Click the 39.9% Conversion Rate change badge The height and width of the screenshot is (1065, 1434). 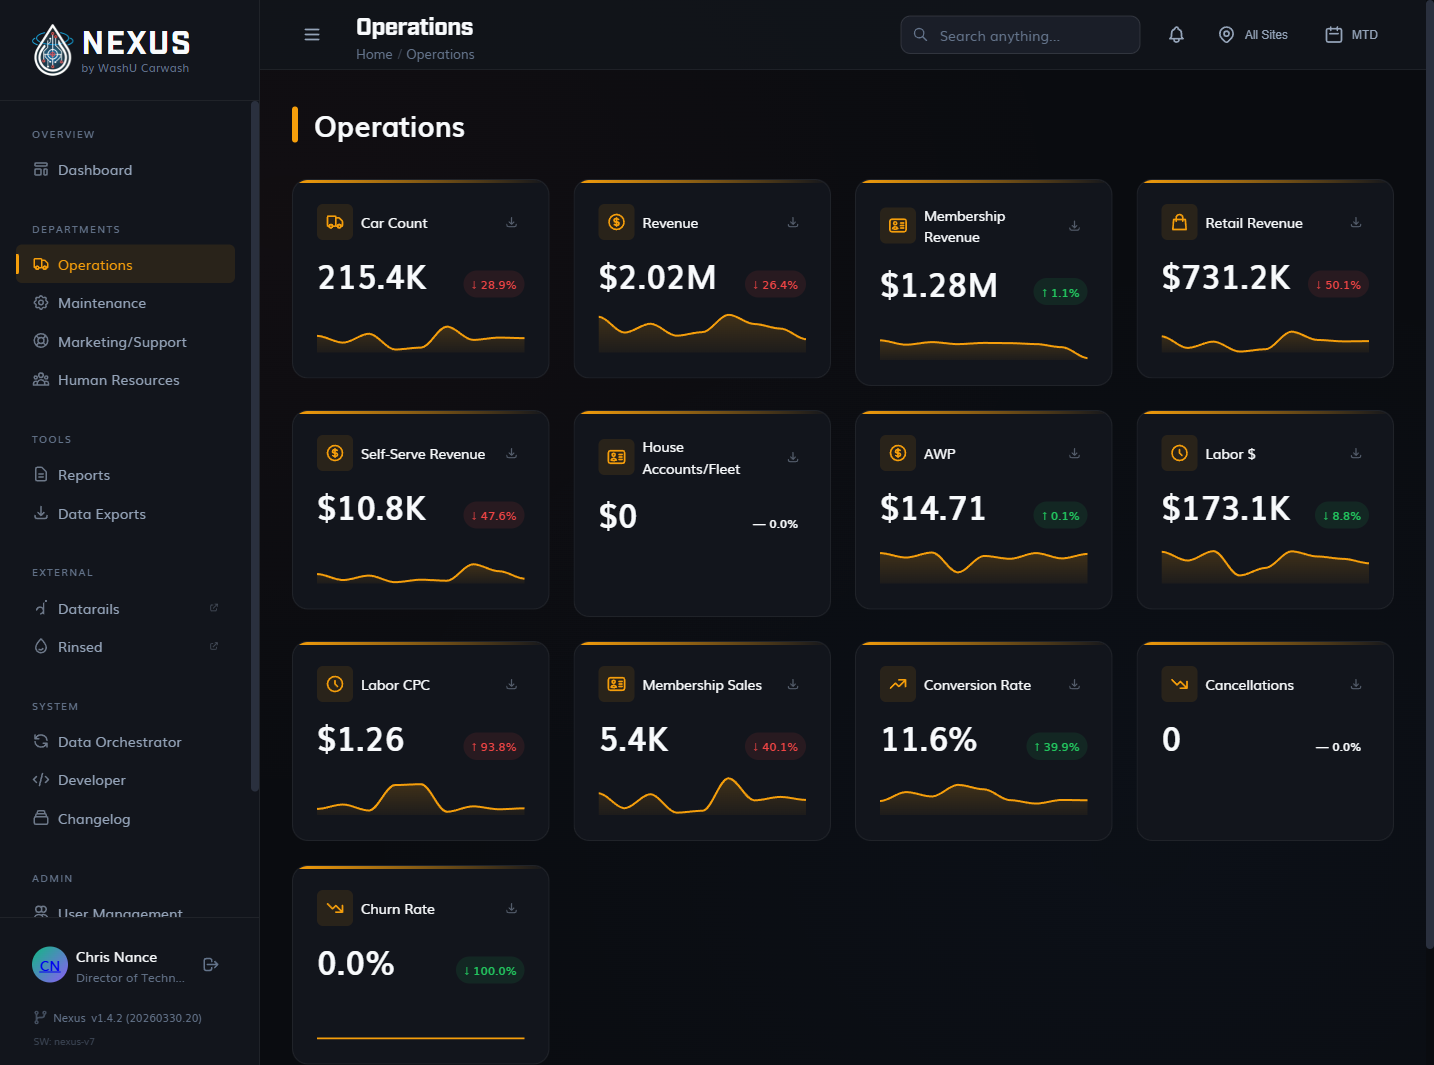pyautogui.click(x=1057, y=747)
